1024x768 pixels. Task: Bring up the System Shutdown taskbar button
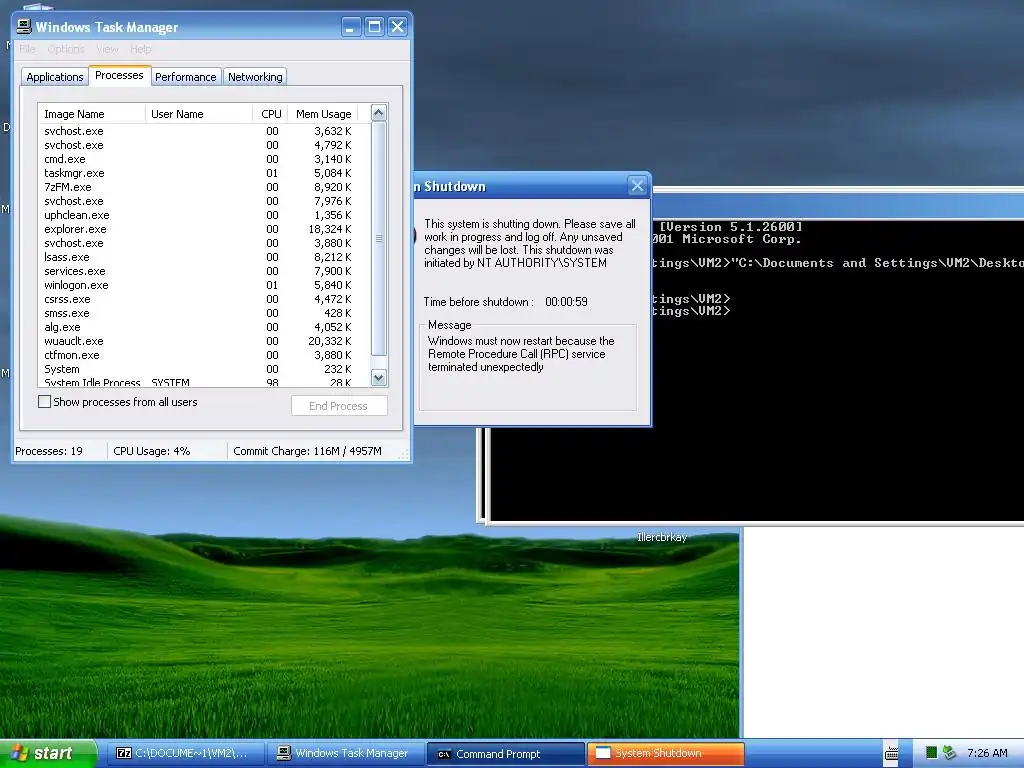point(665,753)
